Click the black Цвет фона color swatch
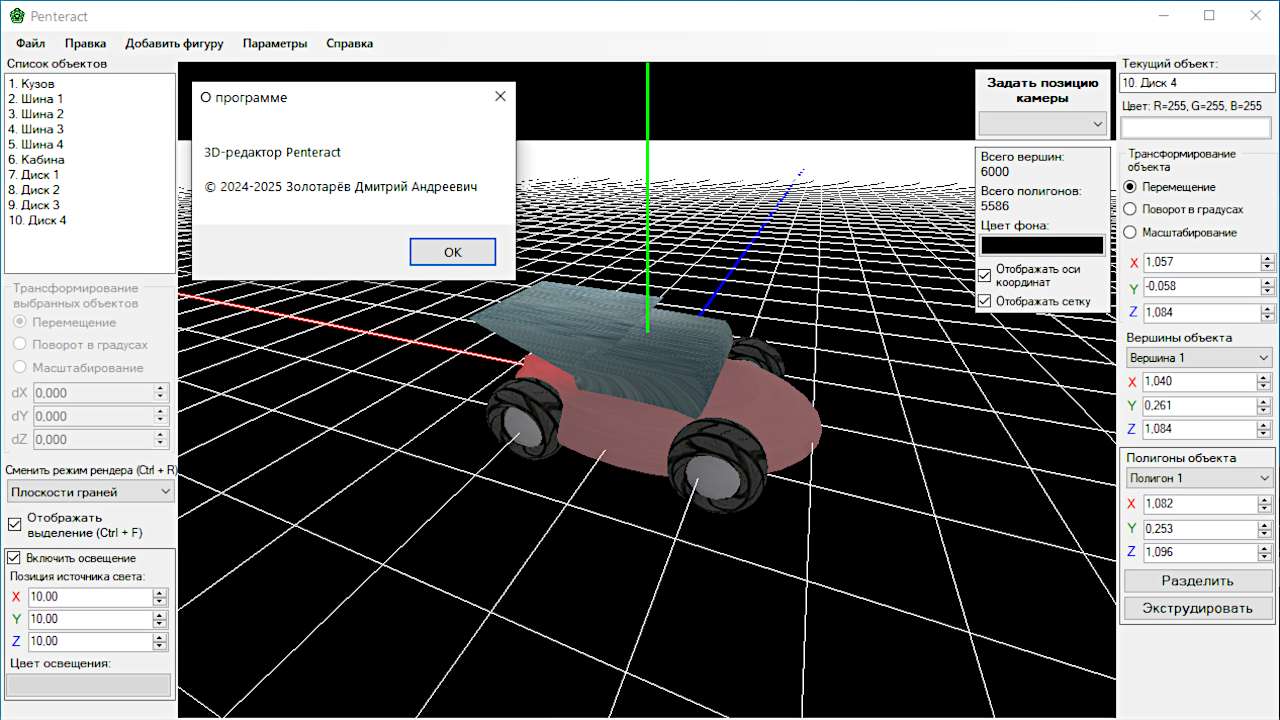The height and width of the screenshot is (720, 1280). pos(1043,245)
